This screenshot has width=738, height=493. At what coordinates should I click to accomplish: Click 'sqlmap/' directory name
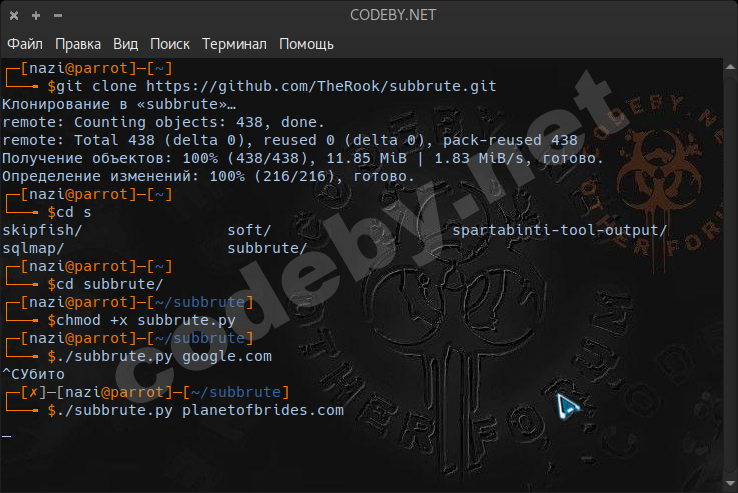pyautogui.click(x=33, y=248)
